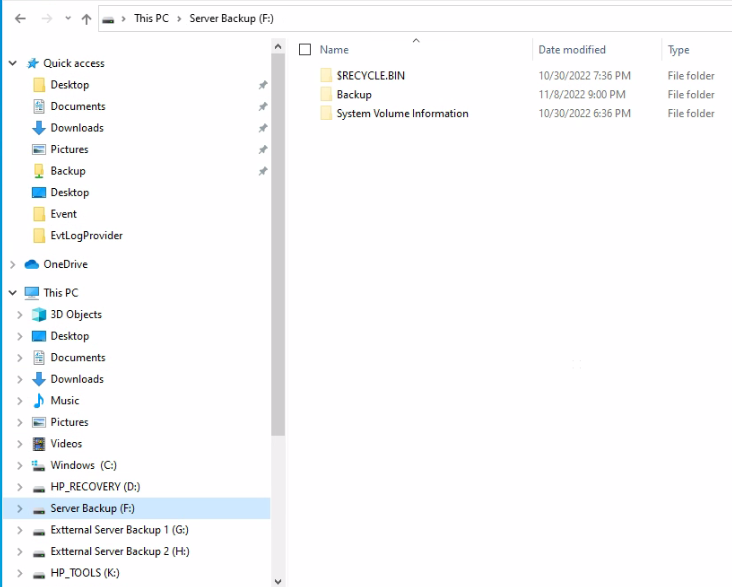Expand the OneDrive node
The width and height of the screenshot is (732, 587).
(13, 264)
